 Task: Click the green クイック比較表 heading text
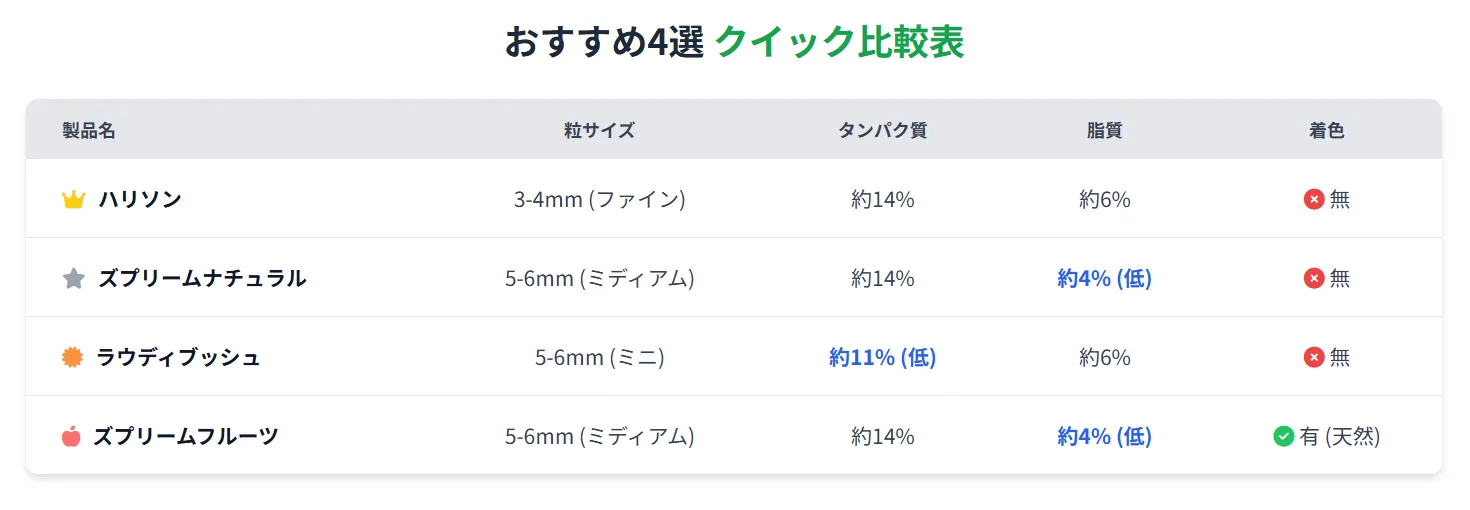pyautogui.click(x=839, y=43)
